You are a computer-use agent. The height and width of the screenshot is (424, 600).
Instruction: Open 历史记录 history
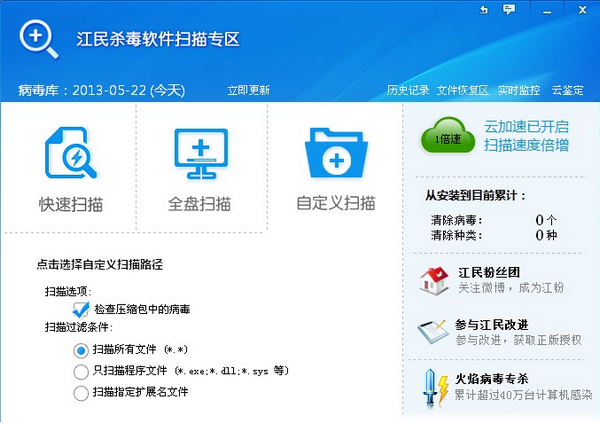(408, 90)
